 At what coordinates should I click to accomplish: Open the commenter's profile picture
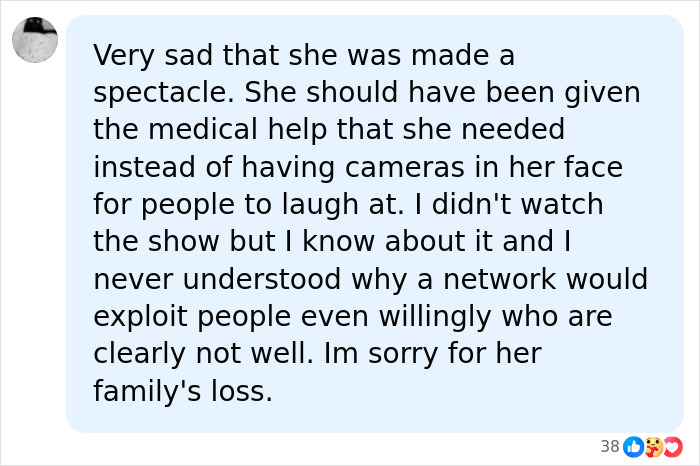coord(35,40)
